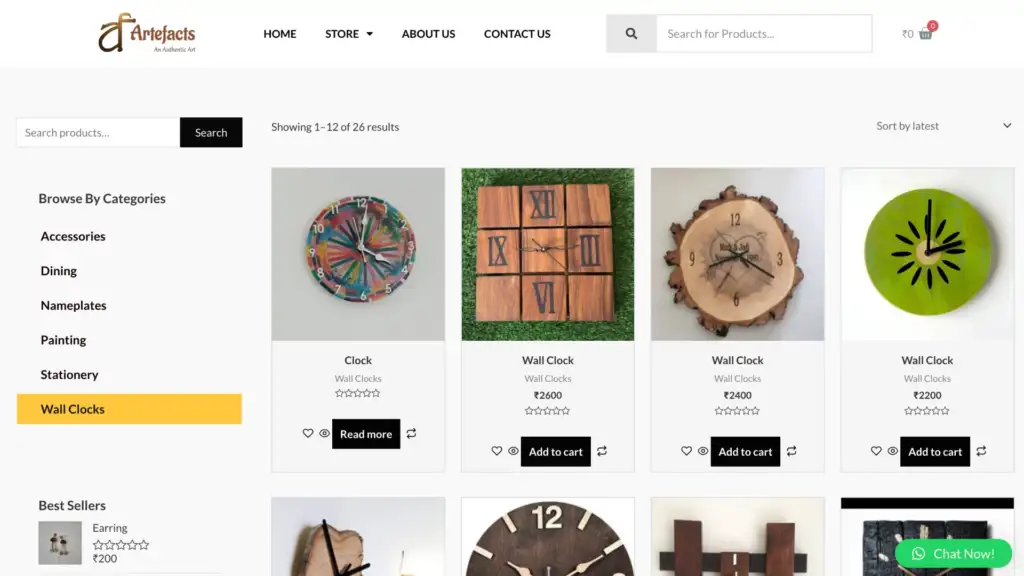Open quick view for the green kiwi clock
1024x576 pixels.
[893, 451]
